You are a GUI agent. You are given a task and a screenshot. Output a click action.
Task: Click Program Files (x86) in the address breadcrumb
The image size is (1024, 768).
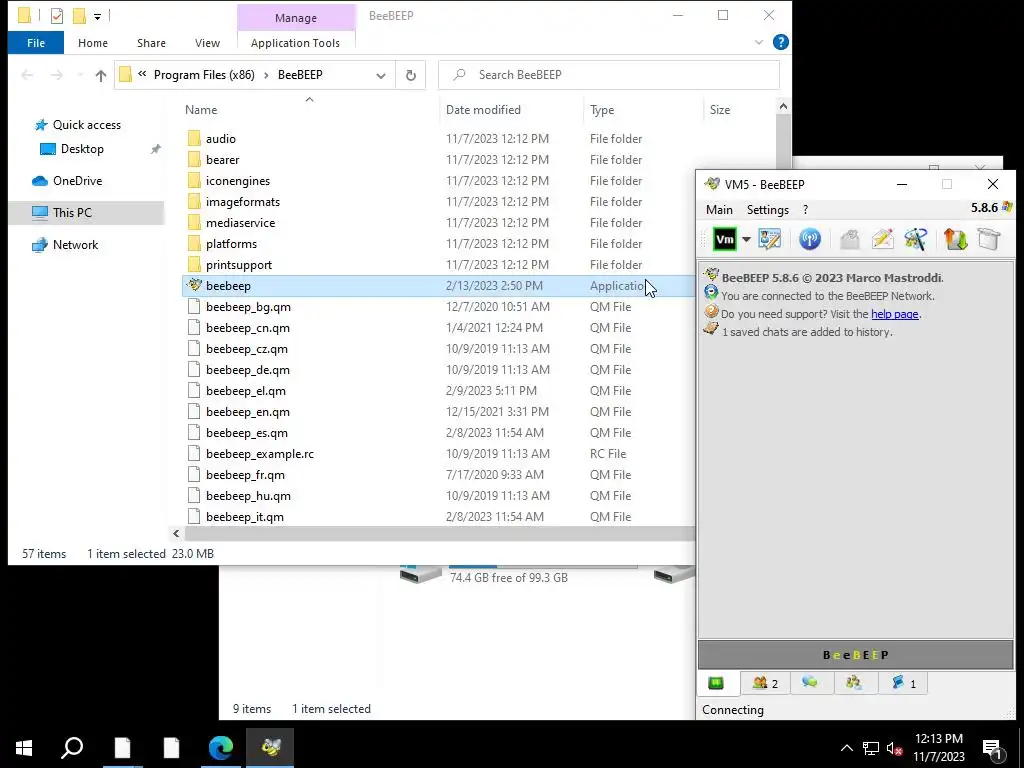coord(204,74)
